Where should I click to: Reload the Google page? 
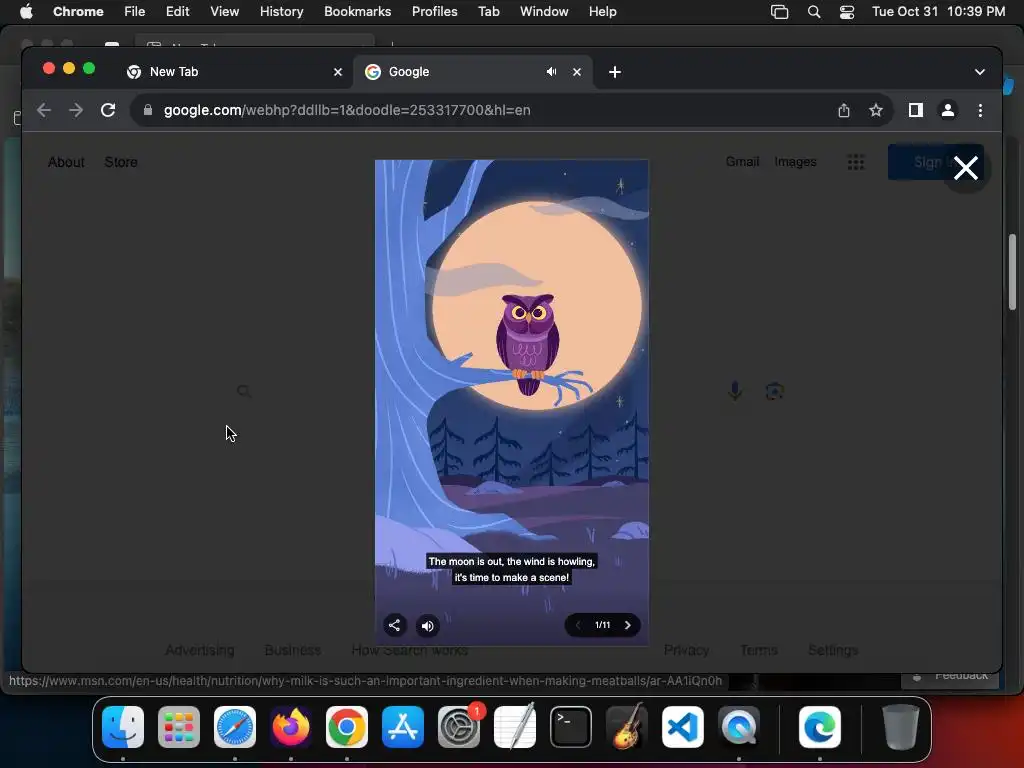click(x=108, y=110)
